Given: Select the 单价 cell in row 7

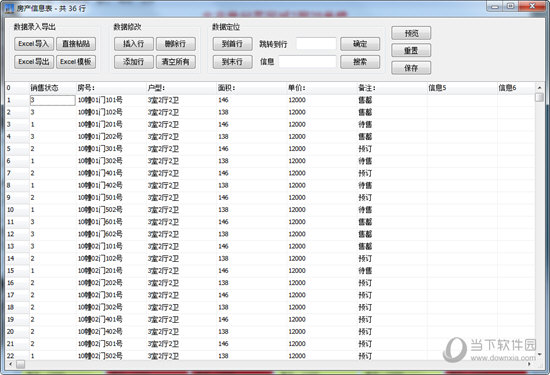Looking at the screenshot, I should point(322,173).
